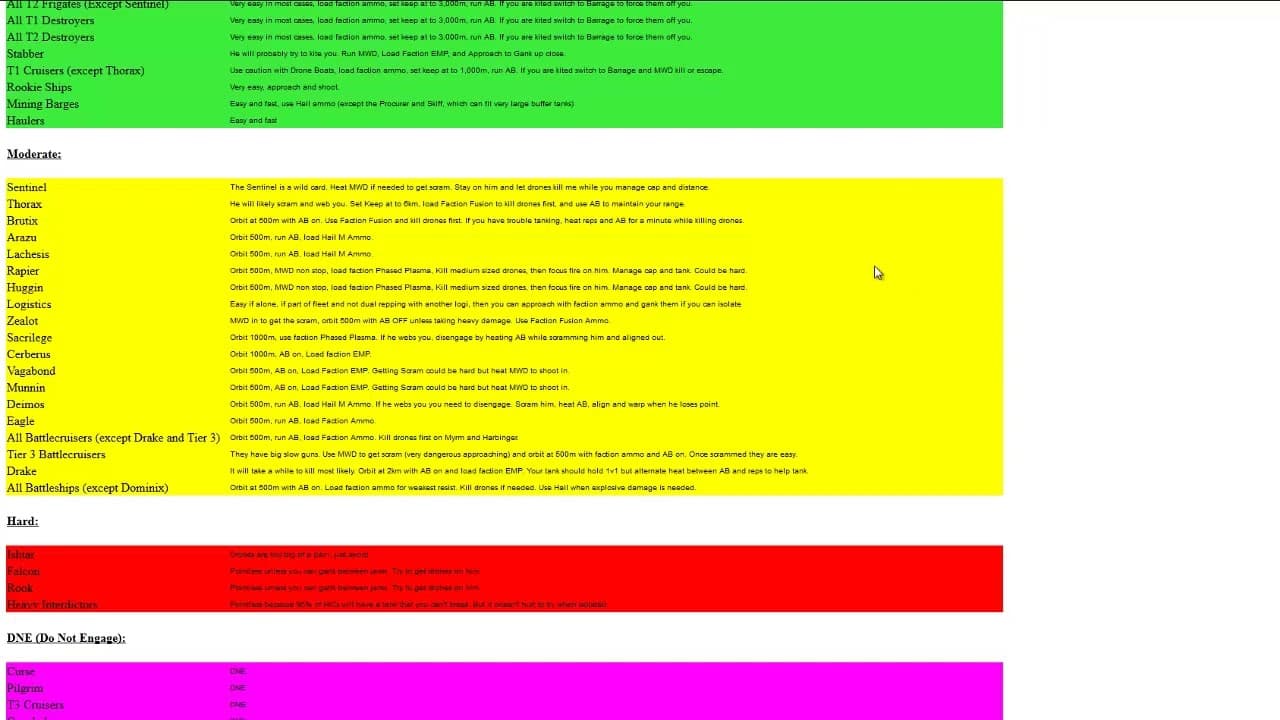Select the 'DNE' note beside Pilgrim
The image size is (1280, 720).
(x=238, y=688)
